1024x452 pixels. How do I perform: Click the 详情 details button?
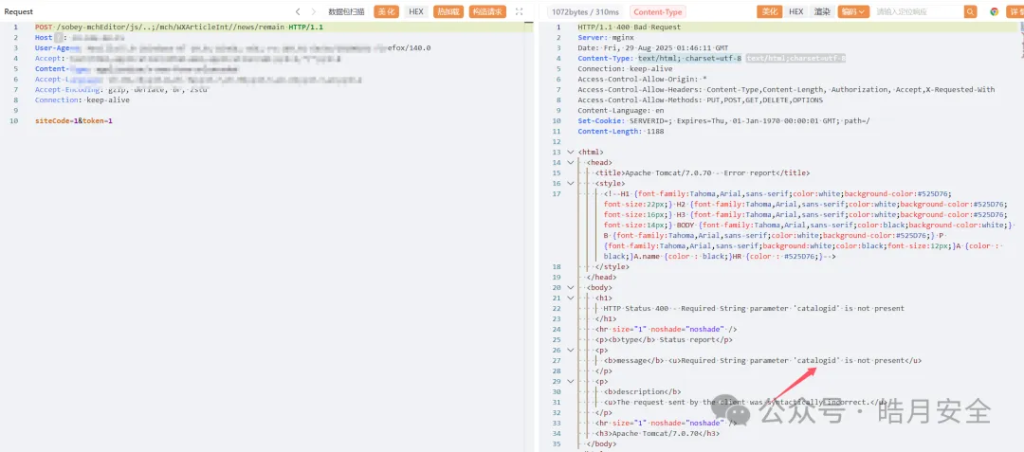pos(1015,12)
